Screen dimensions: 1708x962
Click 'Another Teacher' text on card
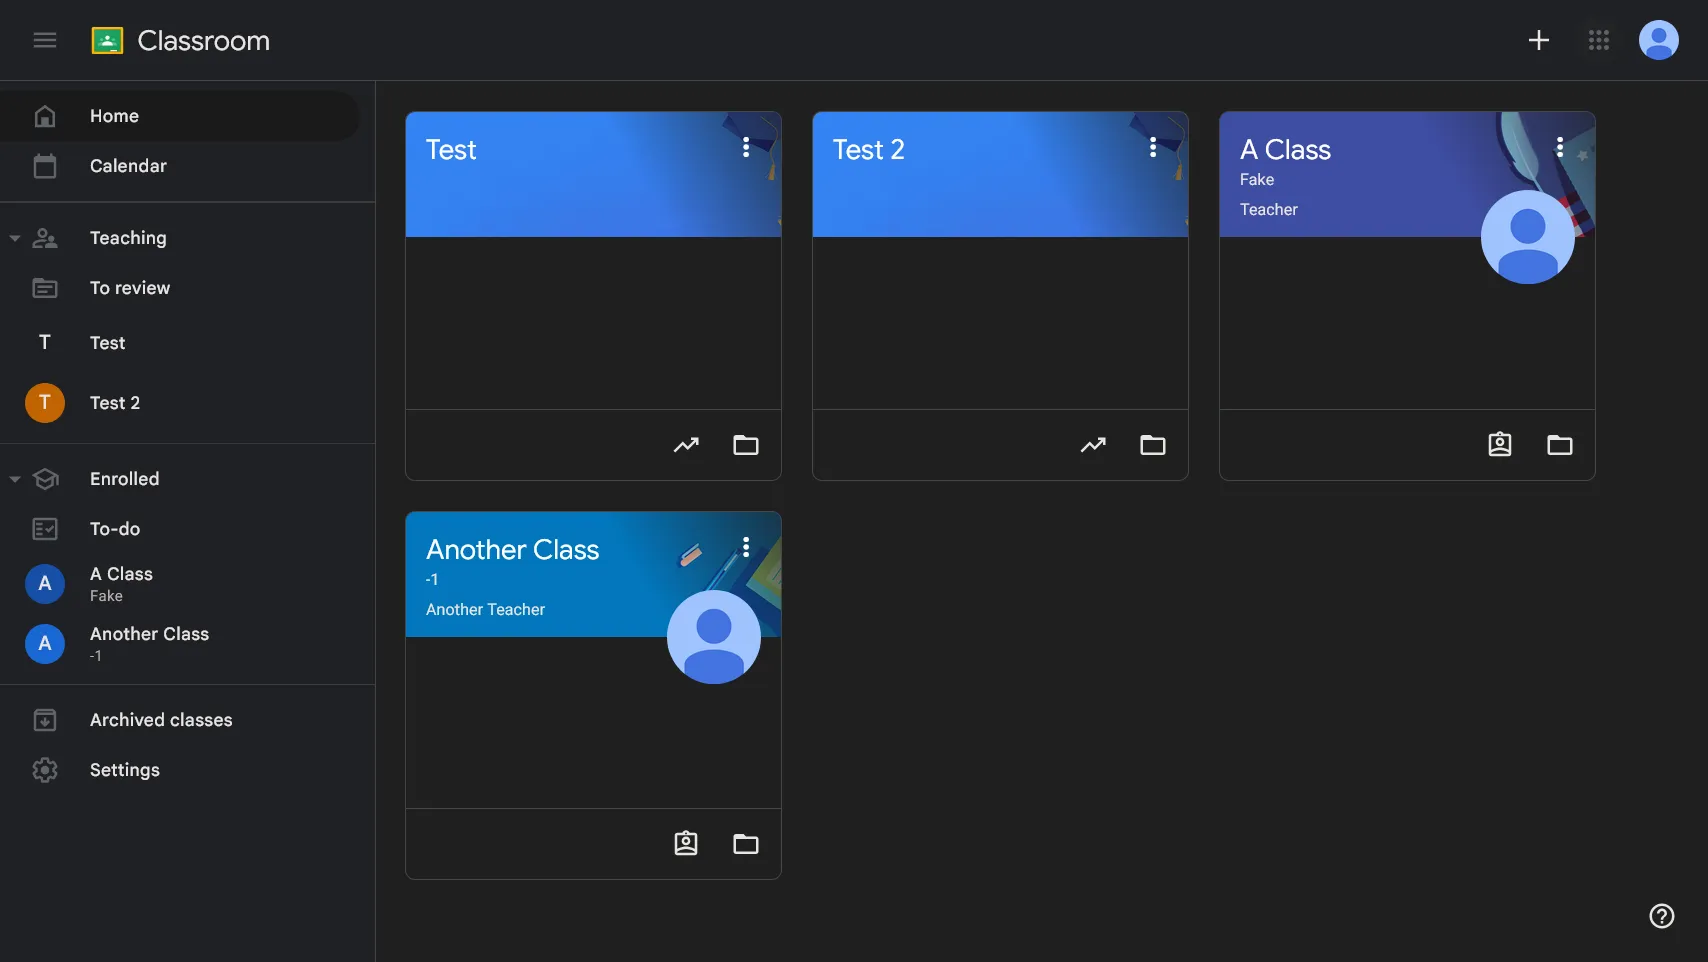tap(485, 610)
